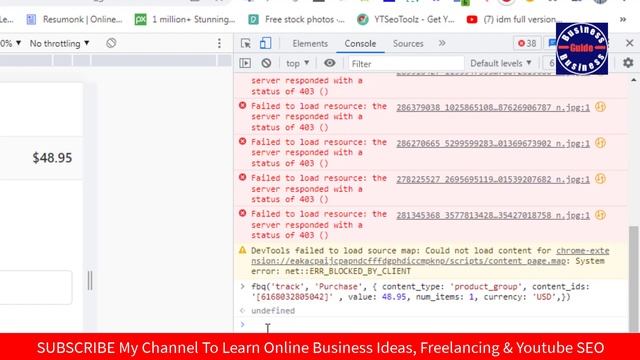
Task: Show the console sidebar icon
Action: point(245,63)
